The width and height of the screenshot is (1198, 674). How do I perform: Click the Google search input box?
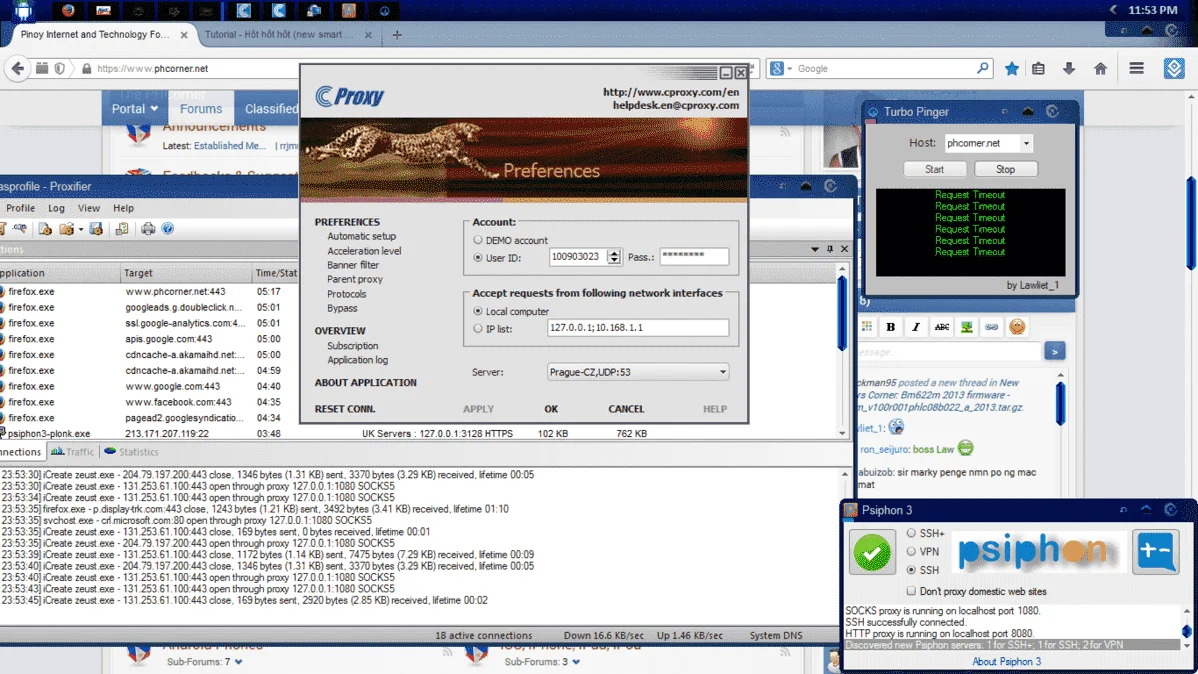[x=884, y=69]
